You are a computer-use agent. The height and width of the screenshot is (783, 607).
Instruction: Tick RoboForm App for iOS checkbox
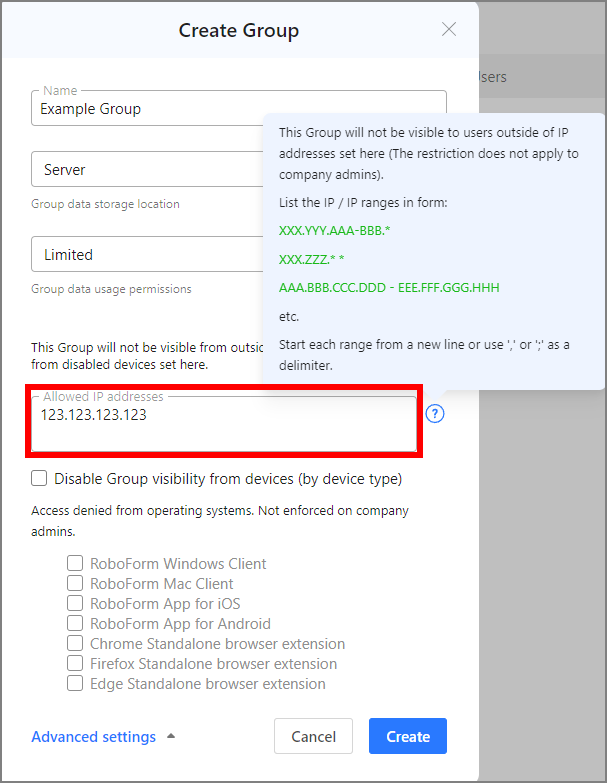pos(74,604)
